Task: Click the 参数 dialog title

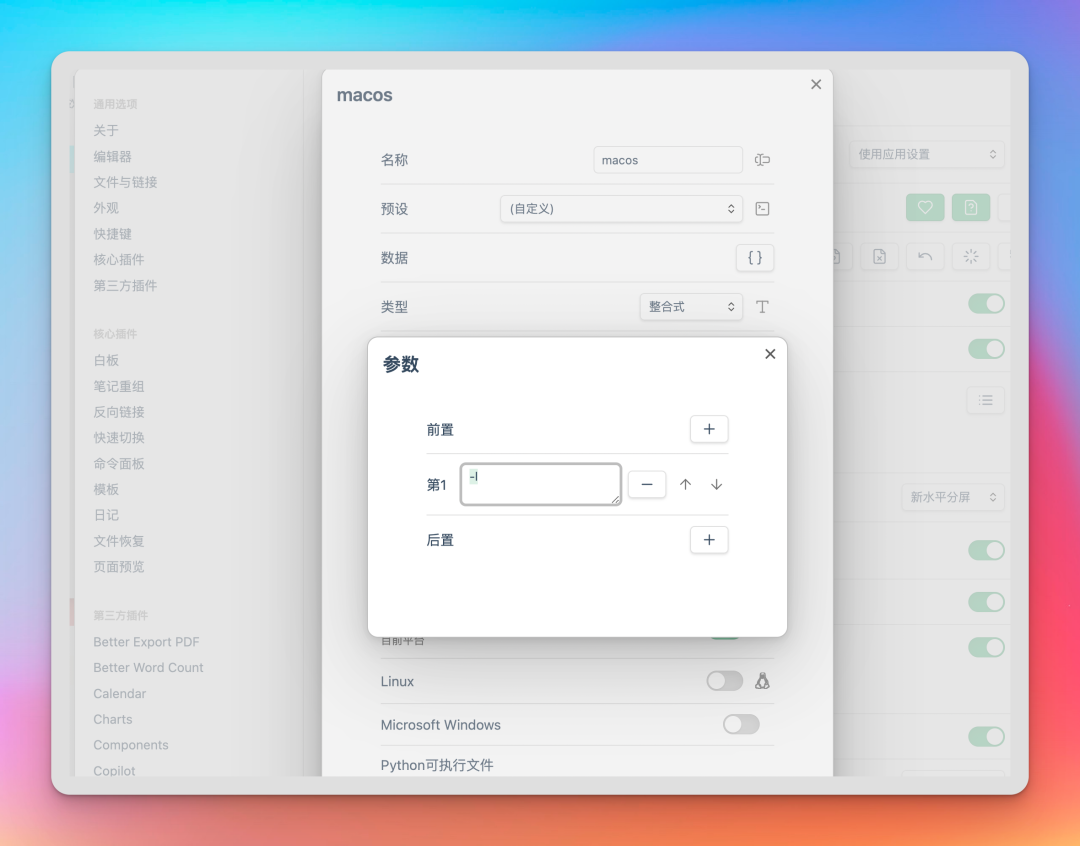Action: coord(400,364)
